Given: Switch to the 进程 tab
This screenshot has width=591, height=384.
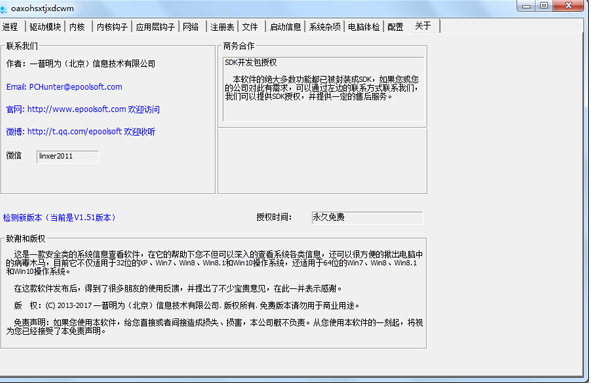Looking at the screenshot, I should pyautogui.click(x=11, y=27).
